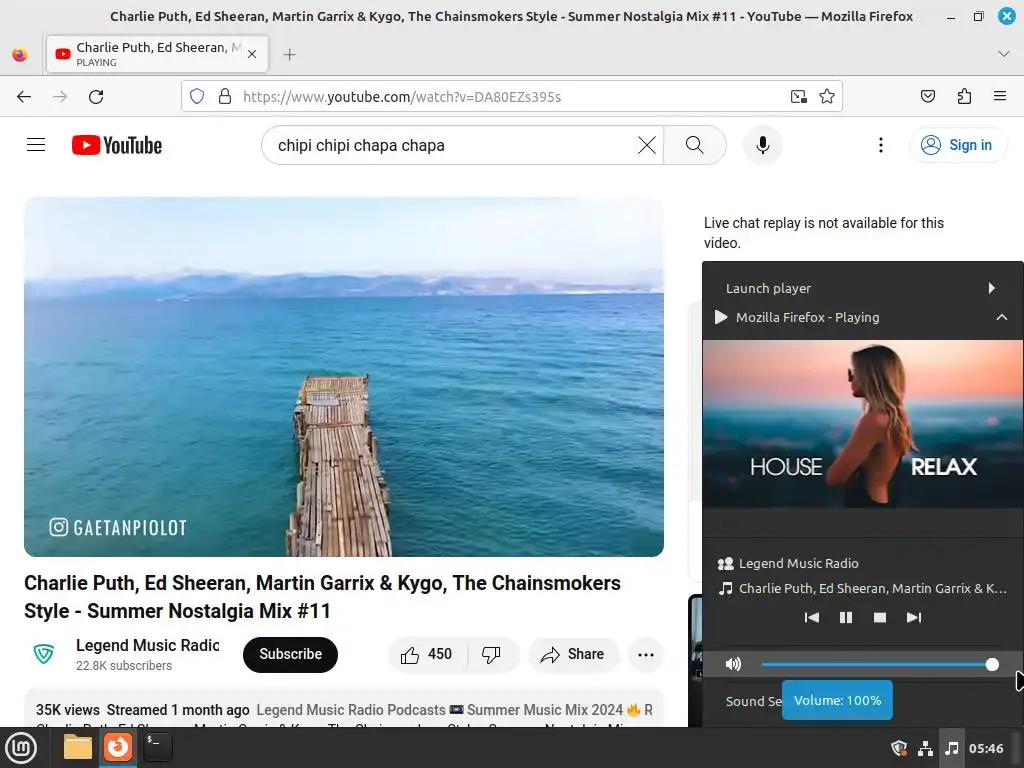Image resolution: width=1024 pixels, height=768 pixels.
Task: Mute with the speaker volume icon
Action: pos(733,664)
